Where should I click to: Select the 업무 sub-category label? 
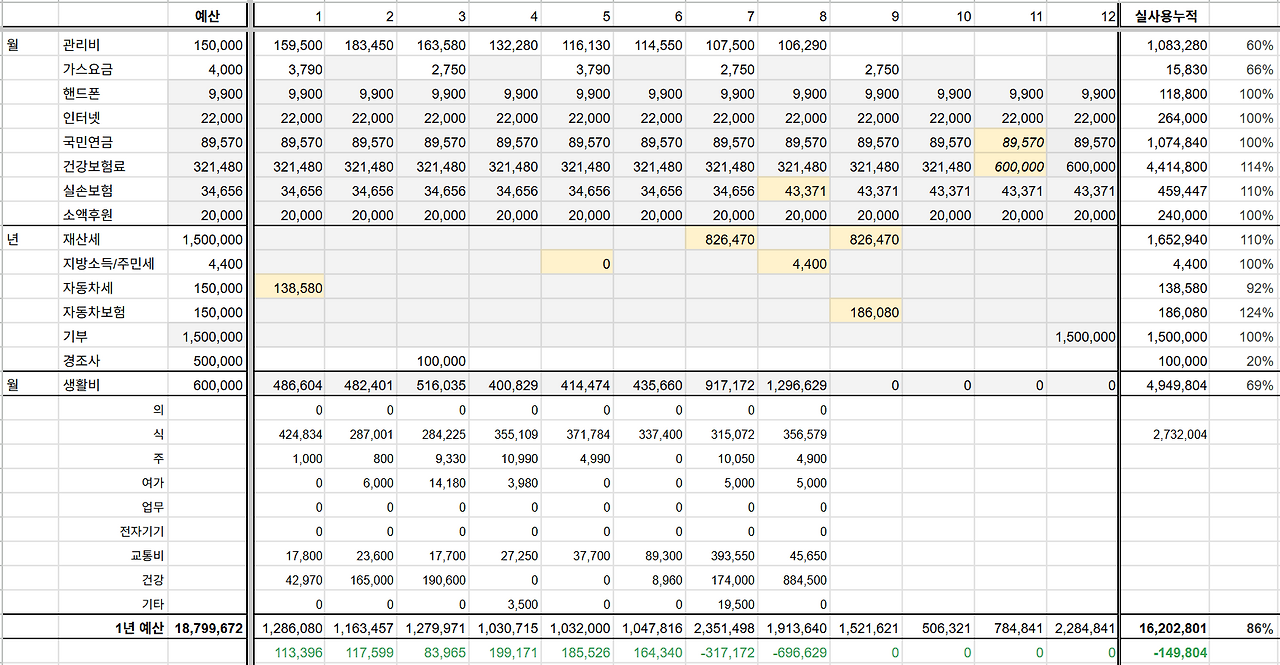tap(155, 507)
